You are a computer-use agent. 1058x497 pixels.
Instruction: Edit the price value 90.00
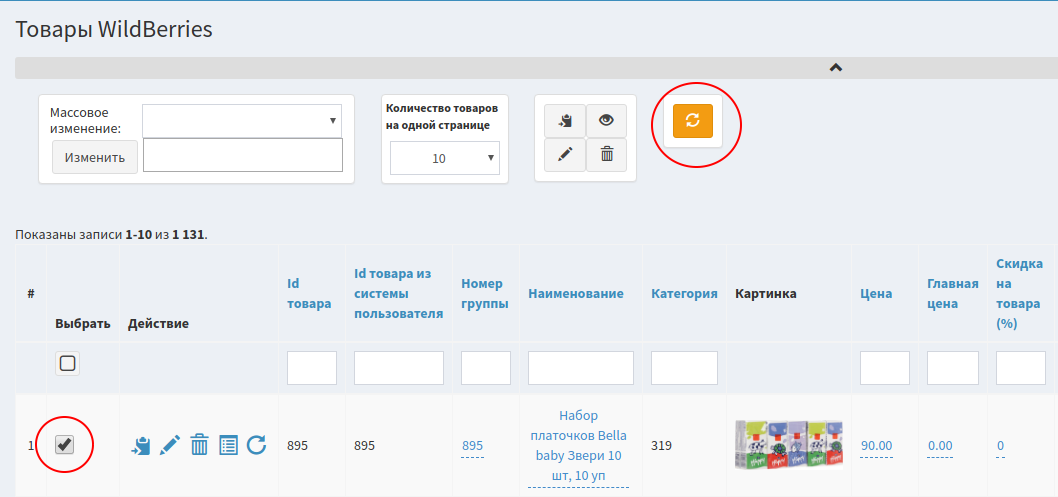(876, 446)
